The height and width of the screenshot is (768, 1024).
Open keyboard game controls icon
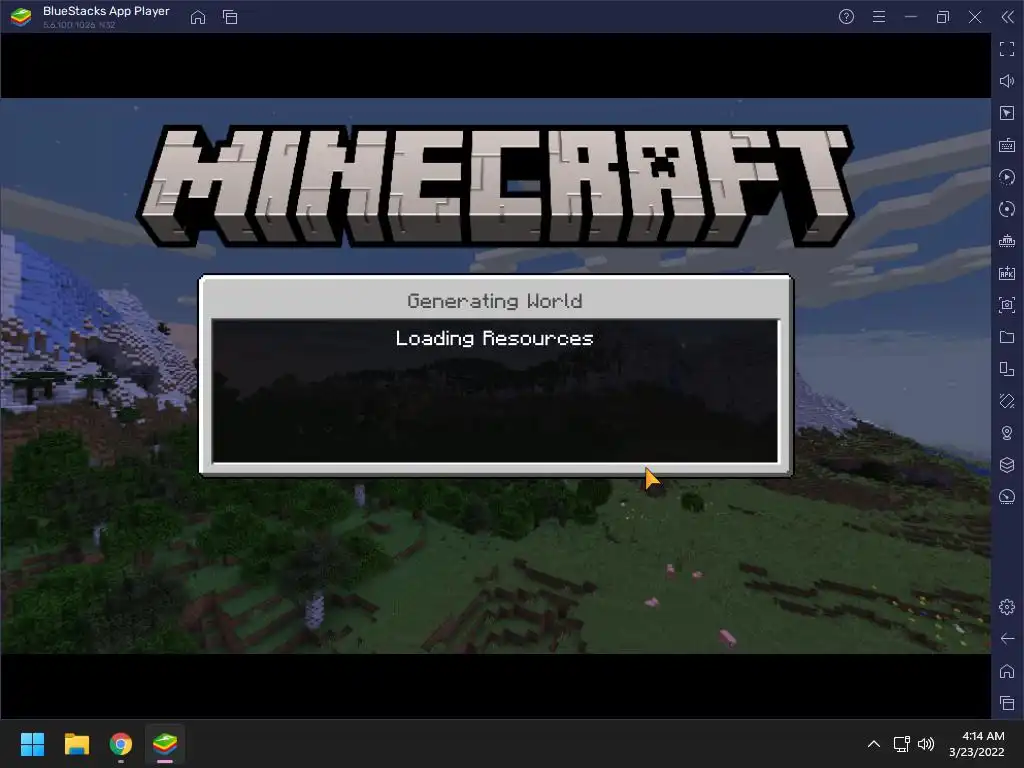point(1007,145)
